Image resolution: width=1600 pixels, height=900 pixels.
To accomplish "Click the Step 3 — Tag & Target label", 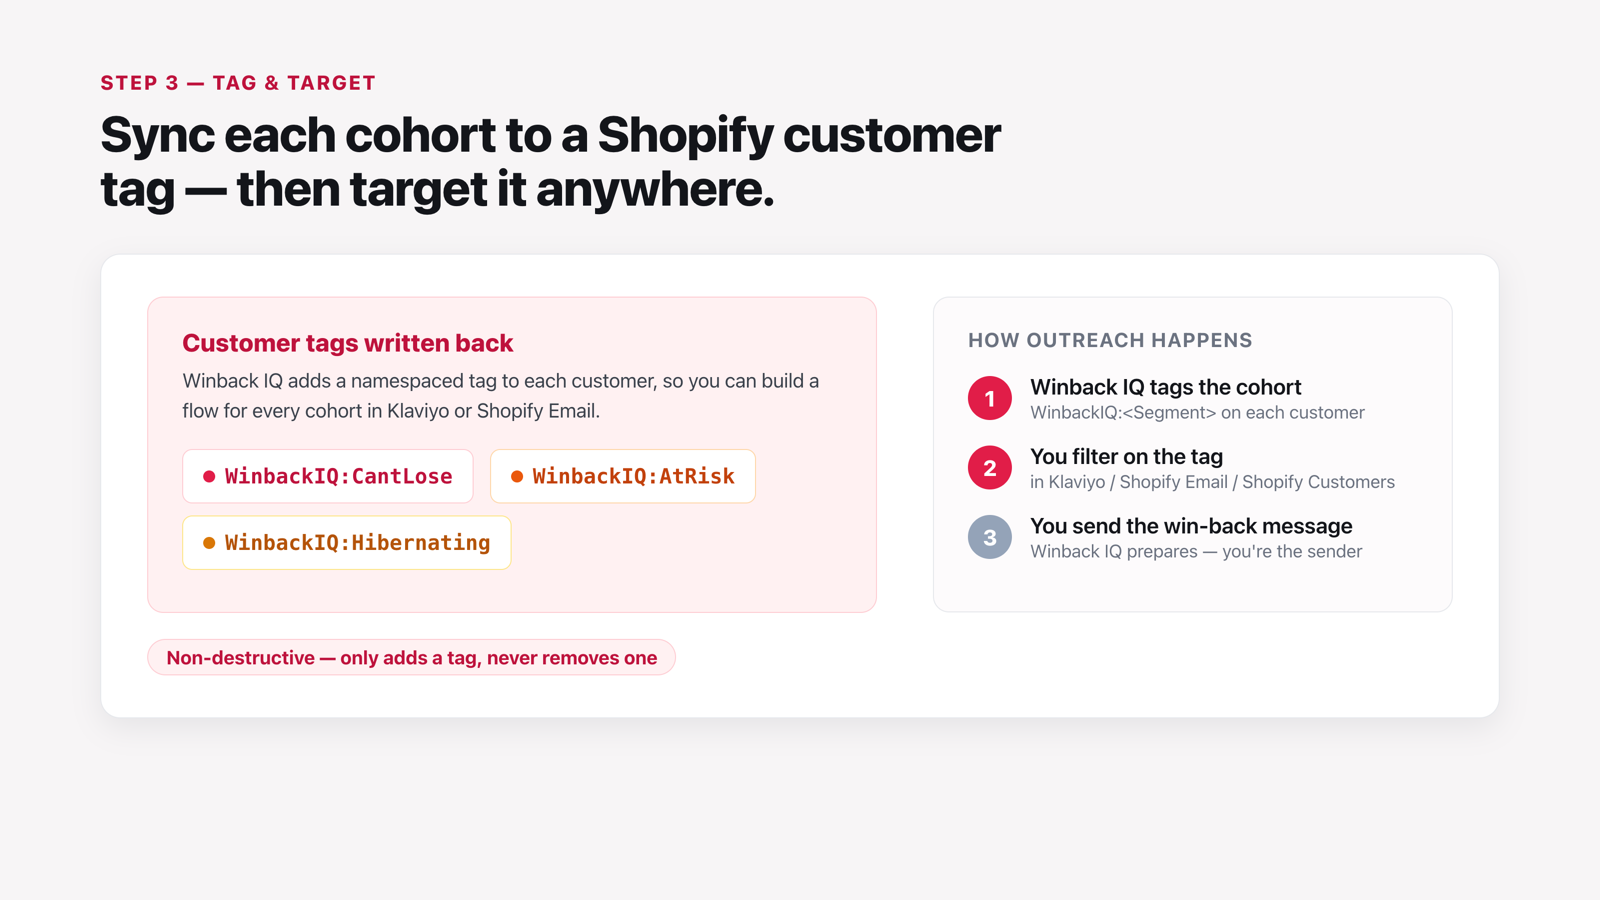I will click(x=238, y=83).
